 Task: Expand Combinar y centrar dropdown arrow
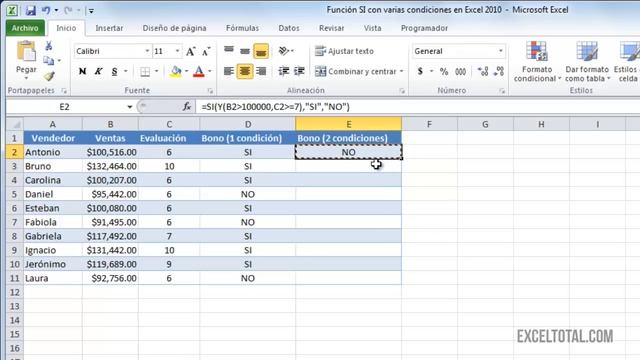click(x=402, y=71)
